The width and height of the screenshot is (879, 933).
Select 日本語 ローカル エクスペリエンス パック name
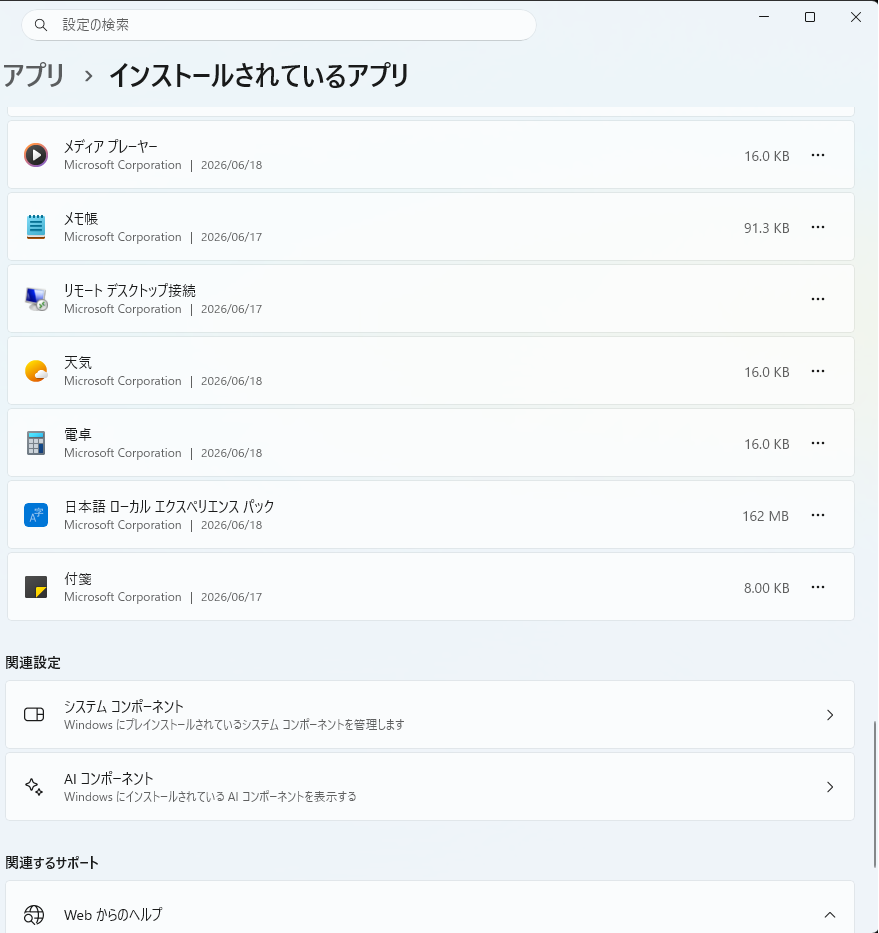(169, 506)
